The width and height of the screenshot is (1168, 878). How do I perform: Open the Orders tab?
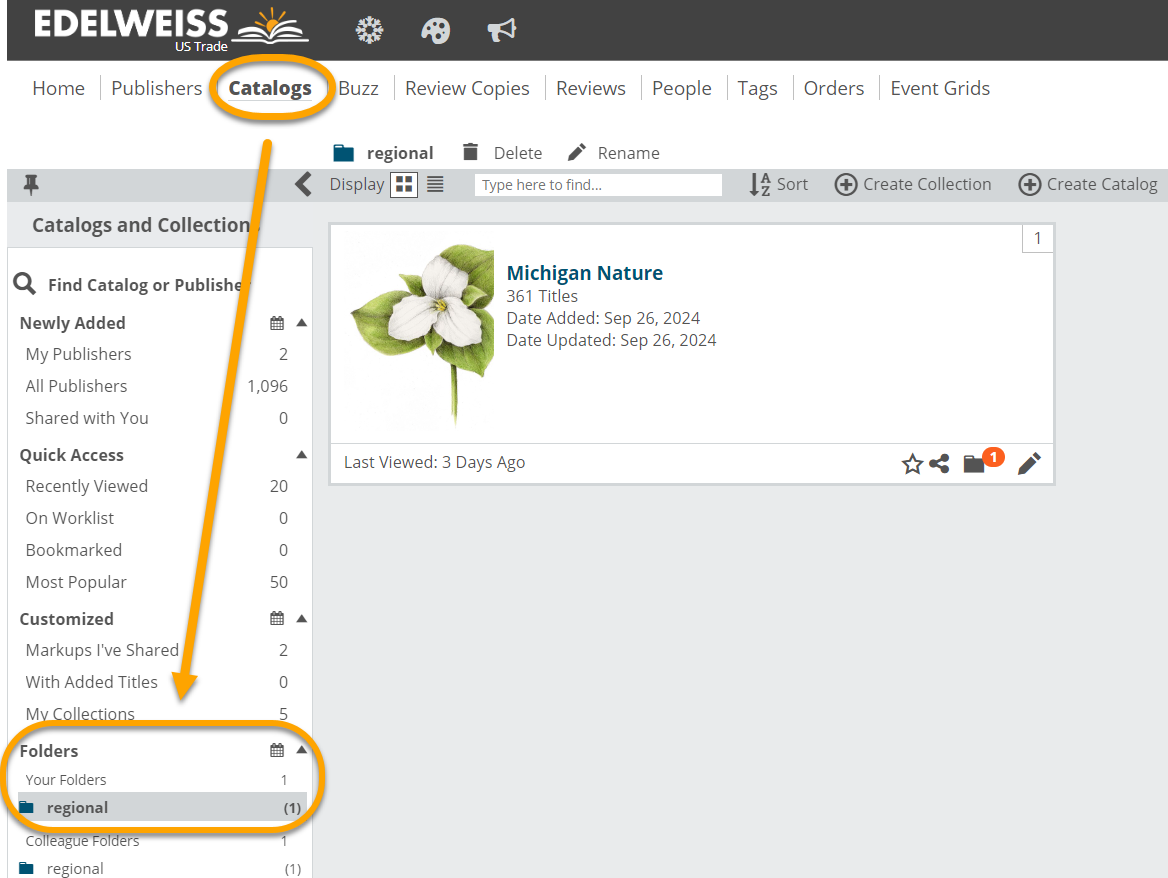coord(834,88)
